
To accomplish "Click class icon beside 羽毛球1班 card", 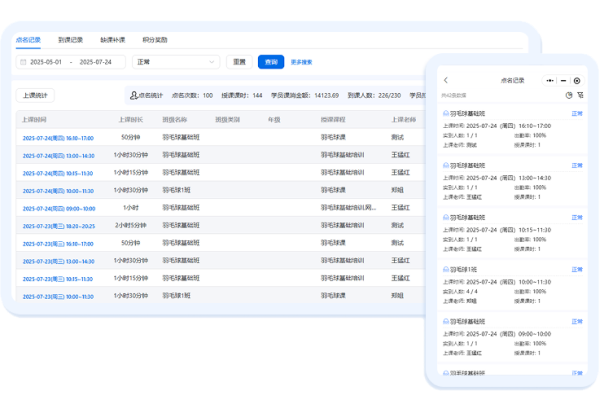I will coord(446,269).
